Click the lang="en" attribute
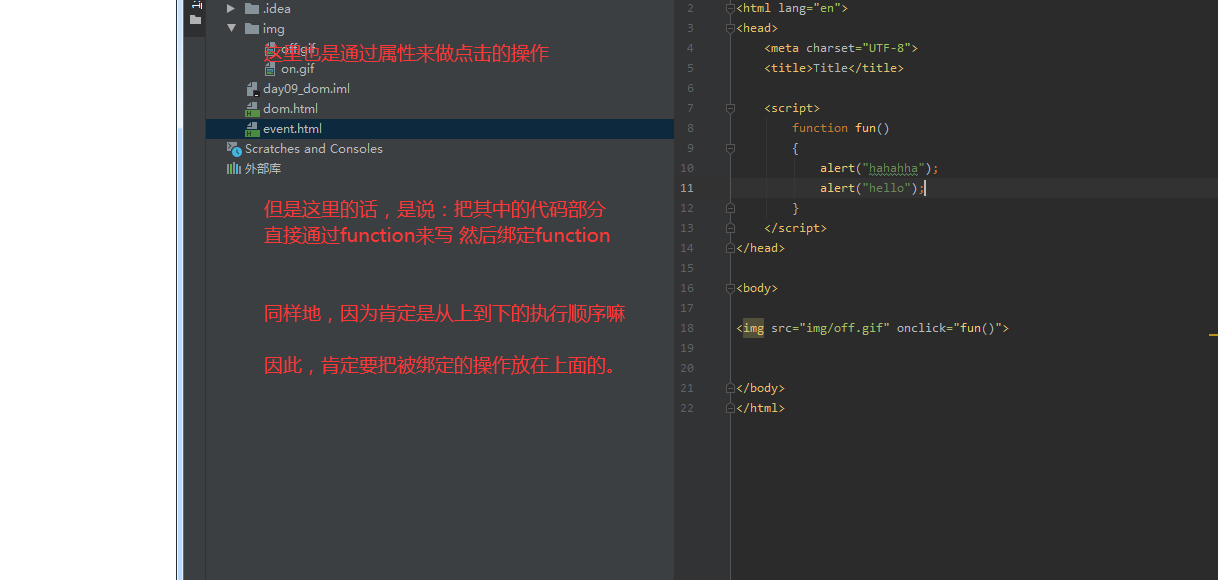 (809, 8)
